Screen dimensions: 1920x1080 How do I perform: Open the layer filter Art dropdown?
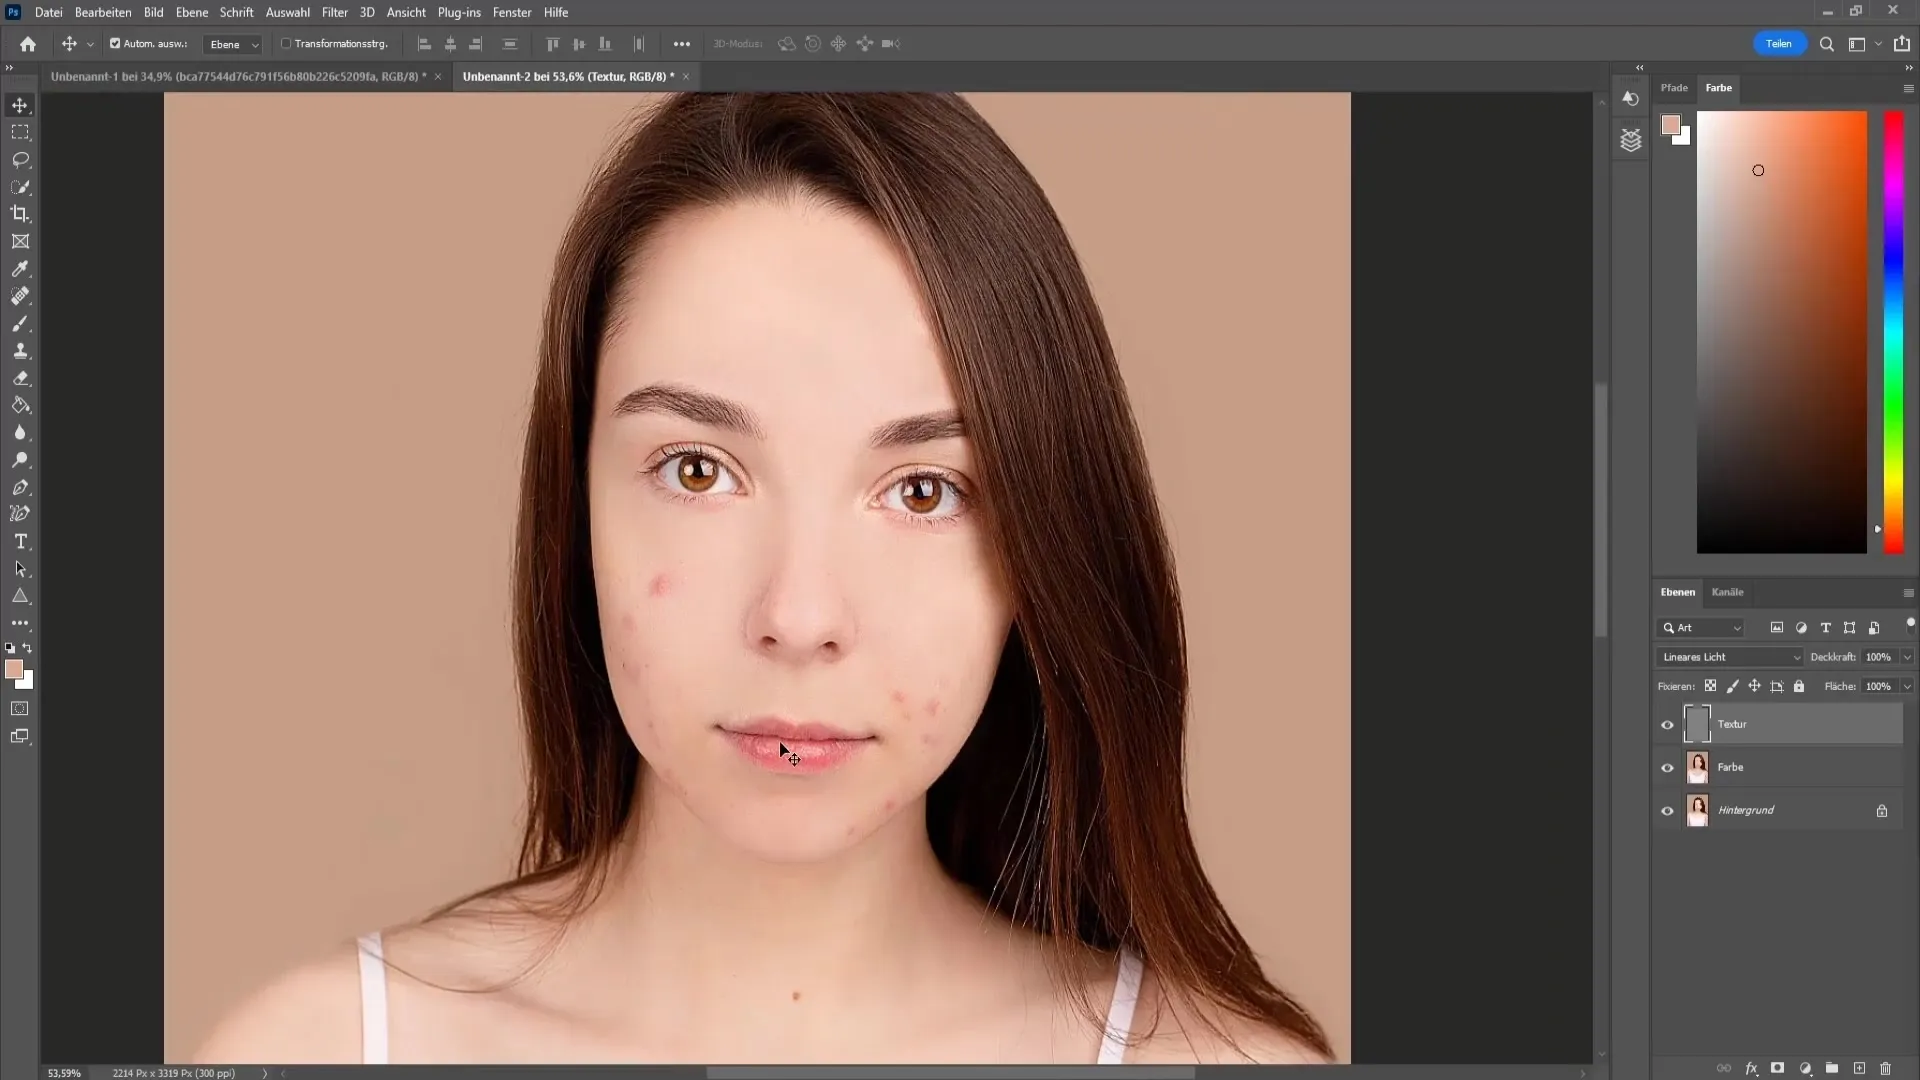click(x=1701, y=628)
